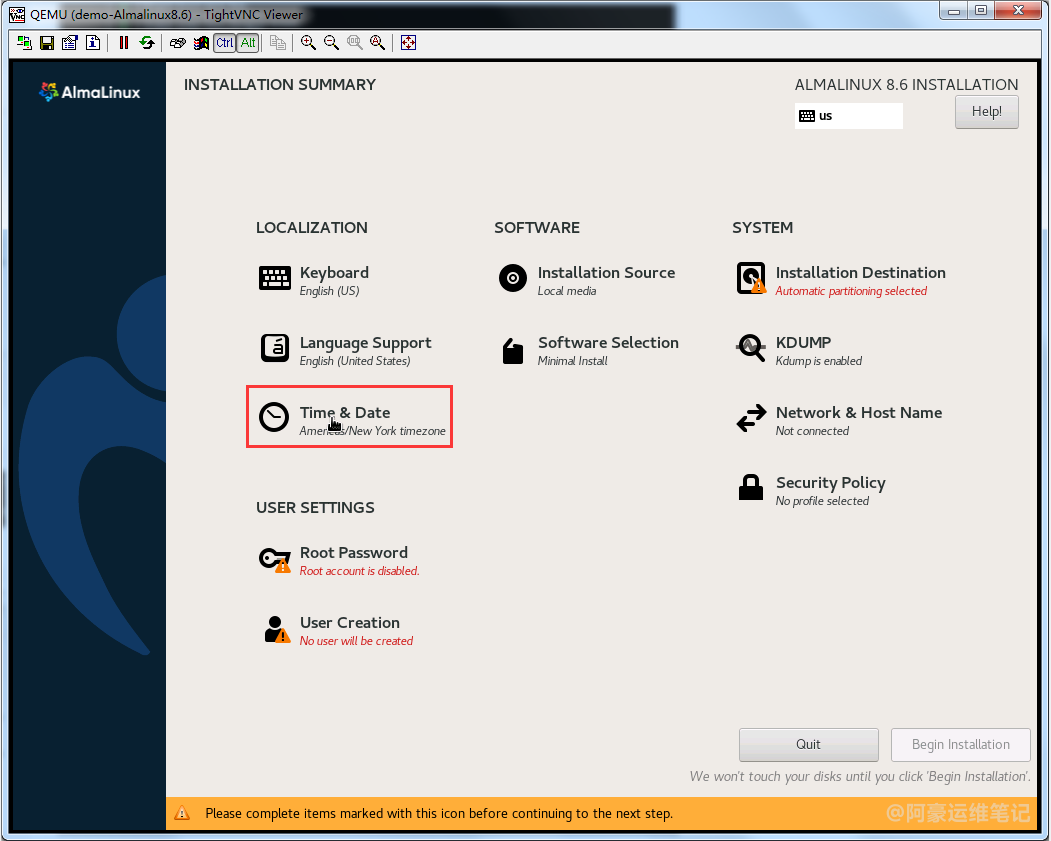
Task: Close the TightVNC Viewer window
Action: point(1017,11)
